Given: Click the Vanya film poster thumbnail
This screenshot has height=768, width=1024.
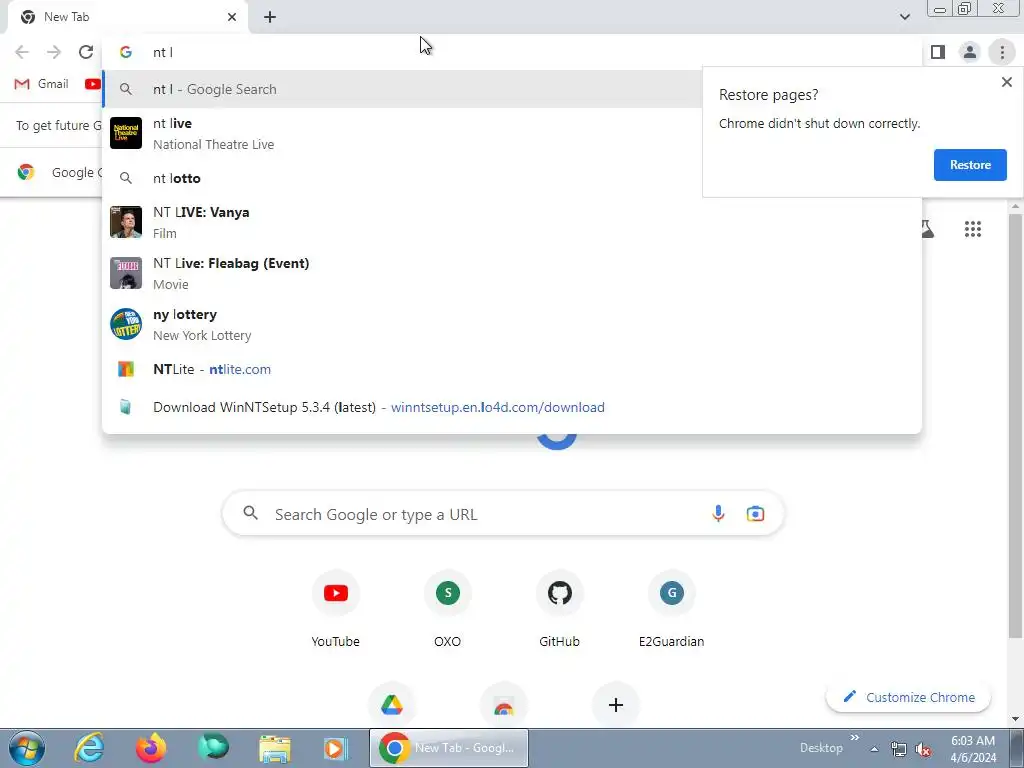Looking at the screenshot, I should click(126, 222).
